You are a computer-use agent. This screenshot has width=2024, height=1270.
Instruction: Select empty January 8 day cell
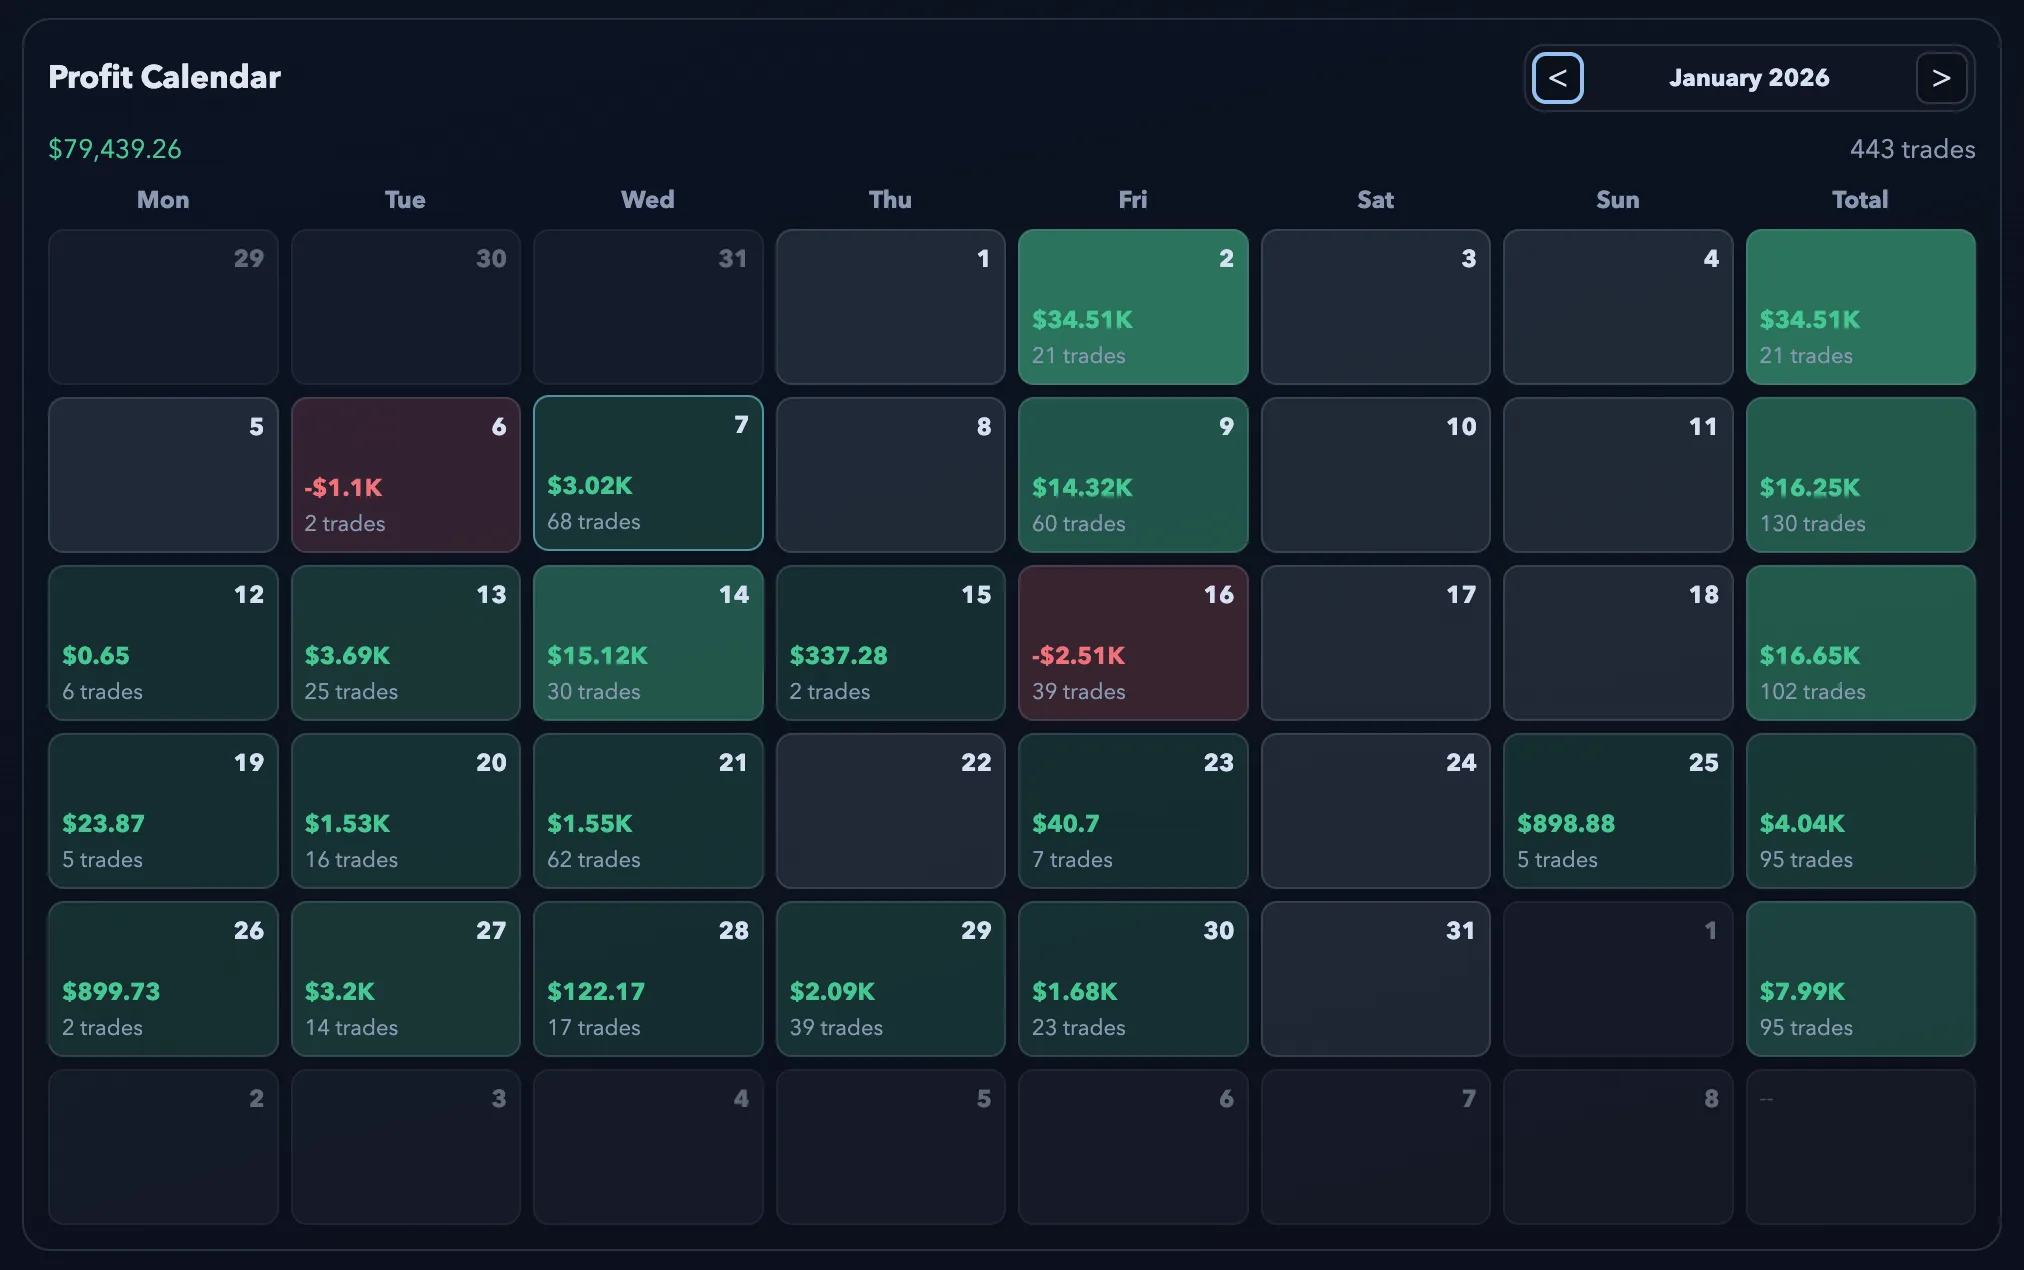(890, 475)
